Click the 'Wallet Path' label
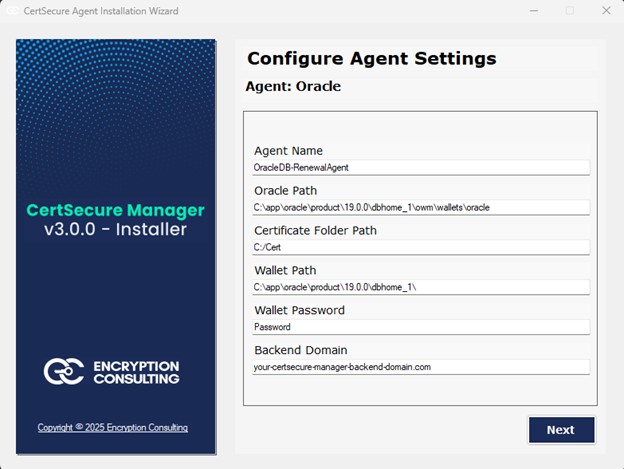The width and height of the screenshot is (624, 469). point(285,271)
